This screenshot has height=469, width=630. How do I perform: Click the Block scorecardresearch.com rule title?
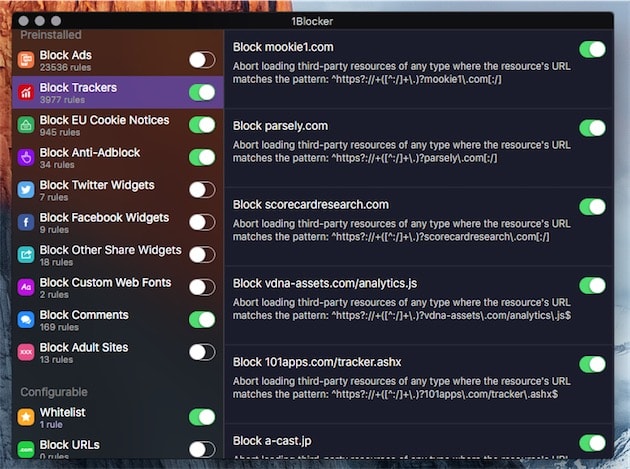tap(311, 205)
